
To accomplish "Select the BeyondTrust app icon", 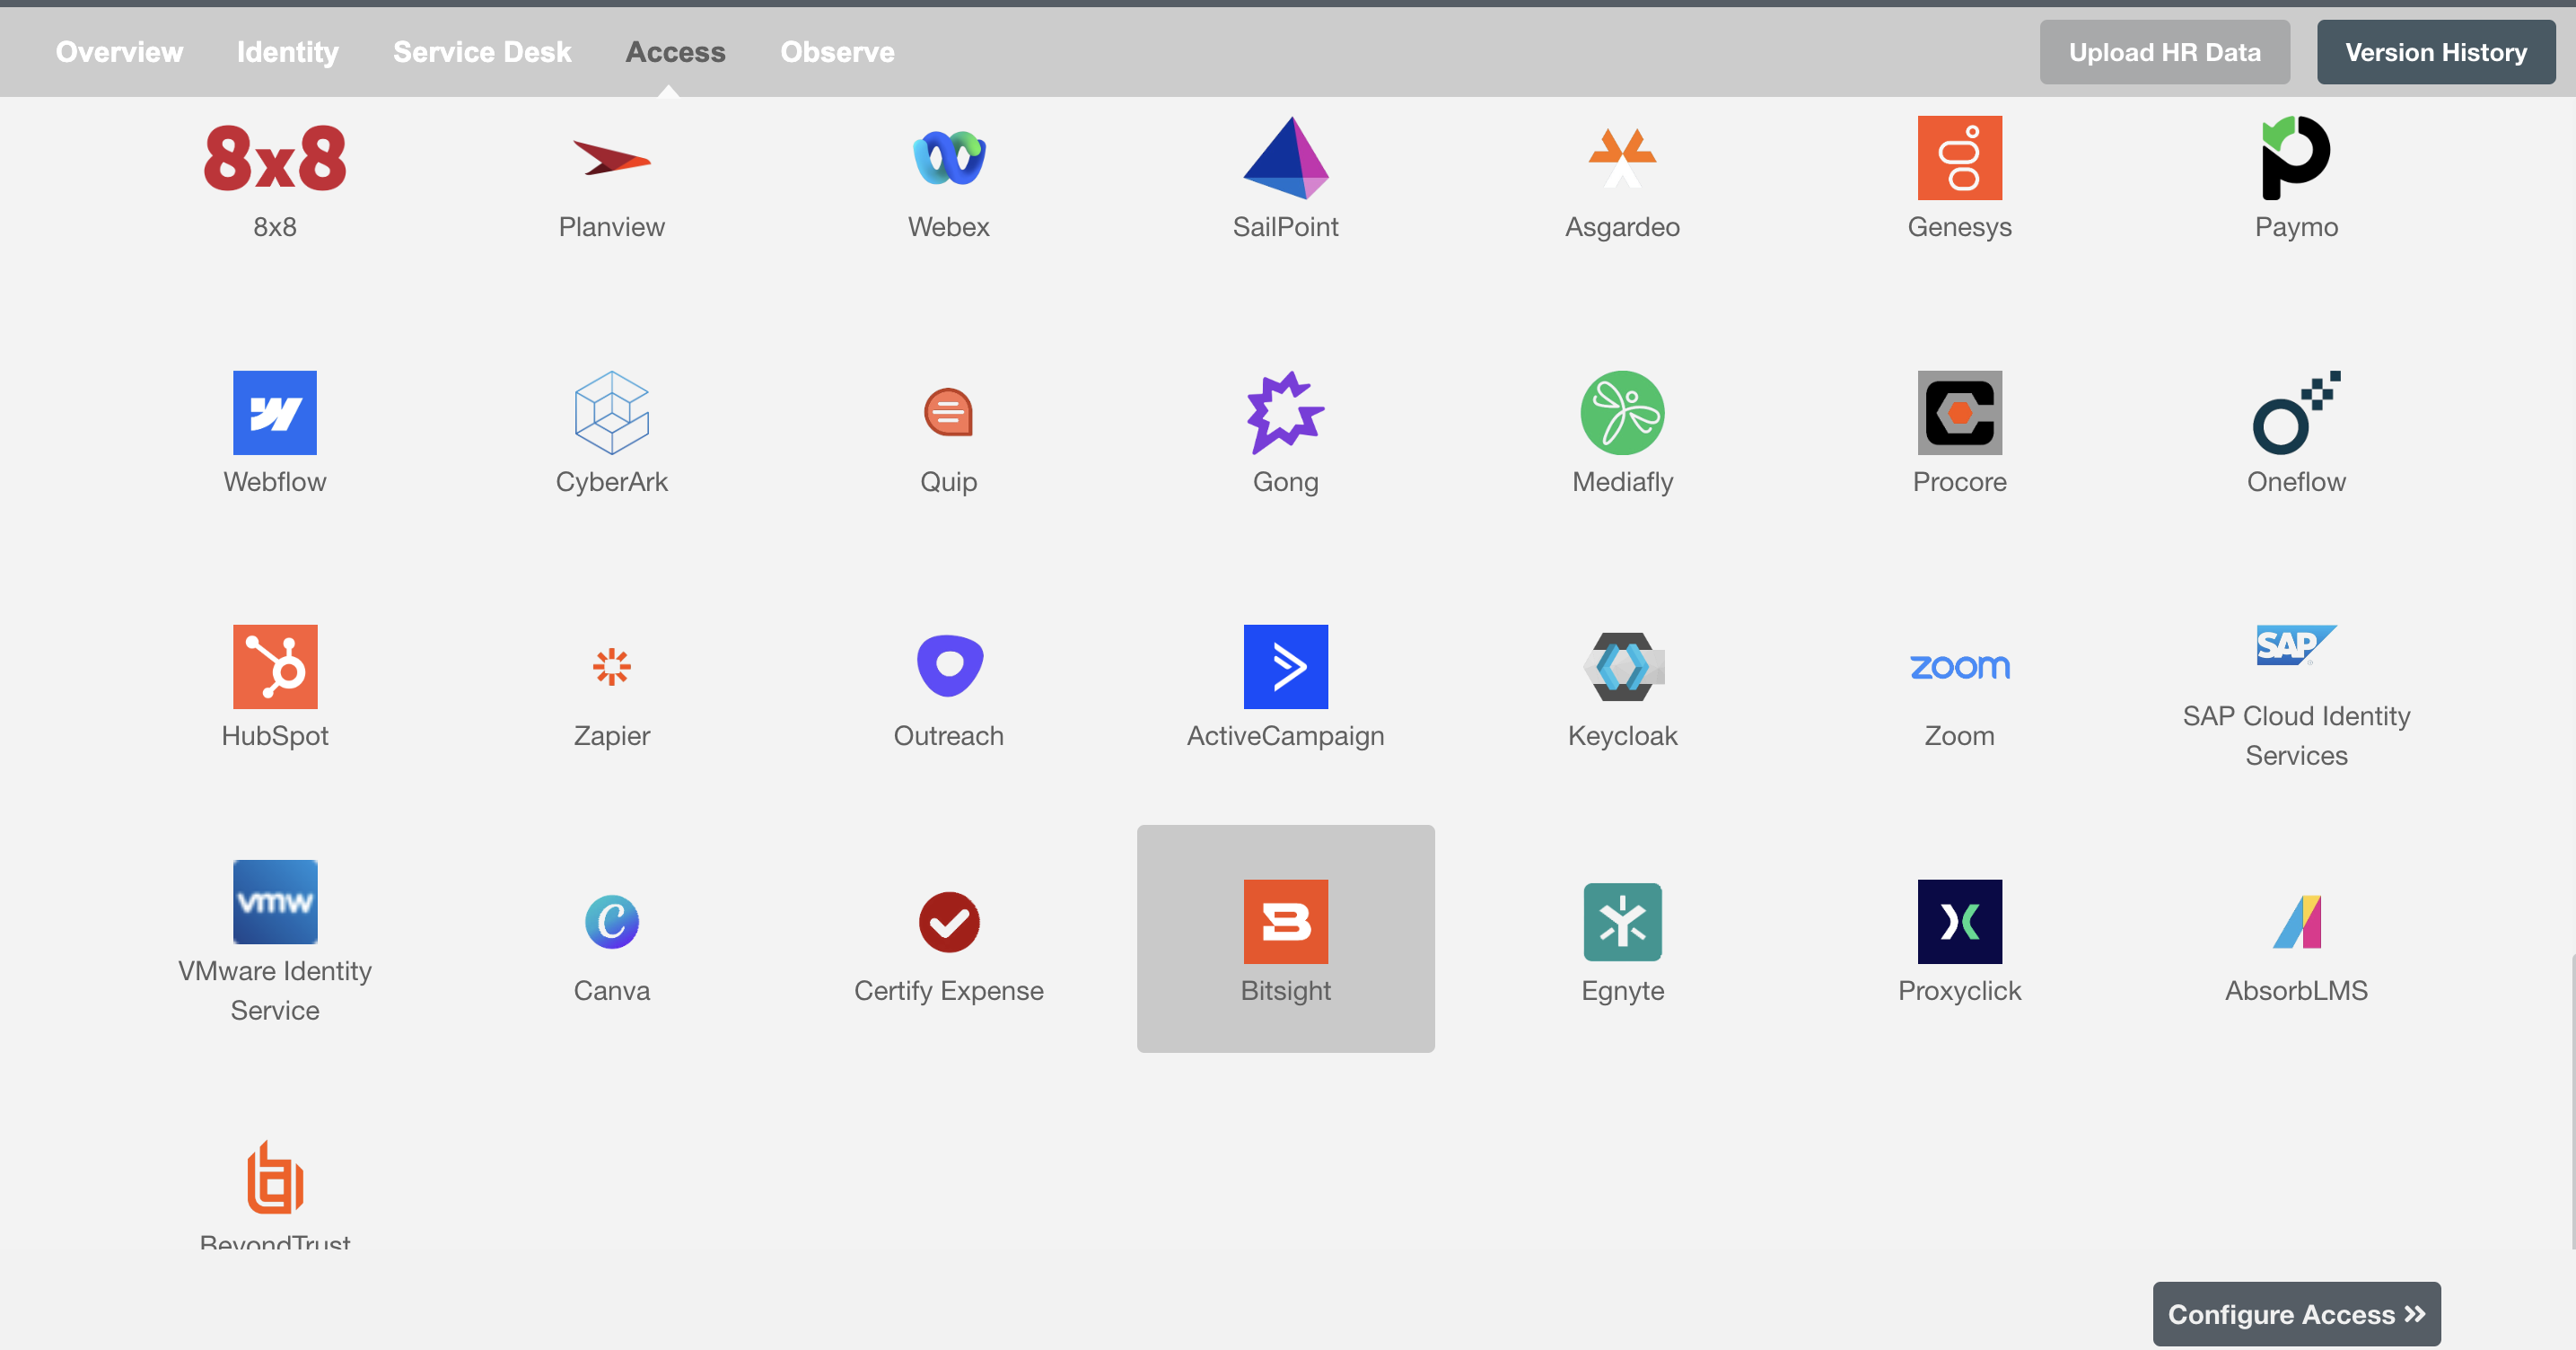I will (275, 1178).
